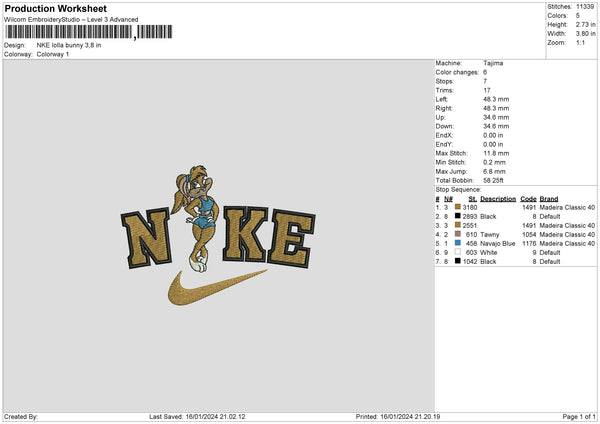
Task: Click the 'Printed: 16/01/2024 21.20.19' footer text
Action: click(398, 417)
